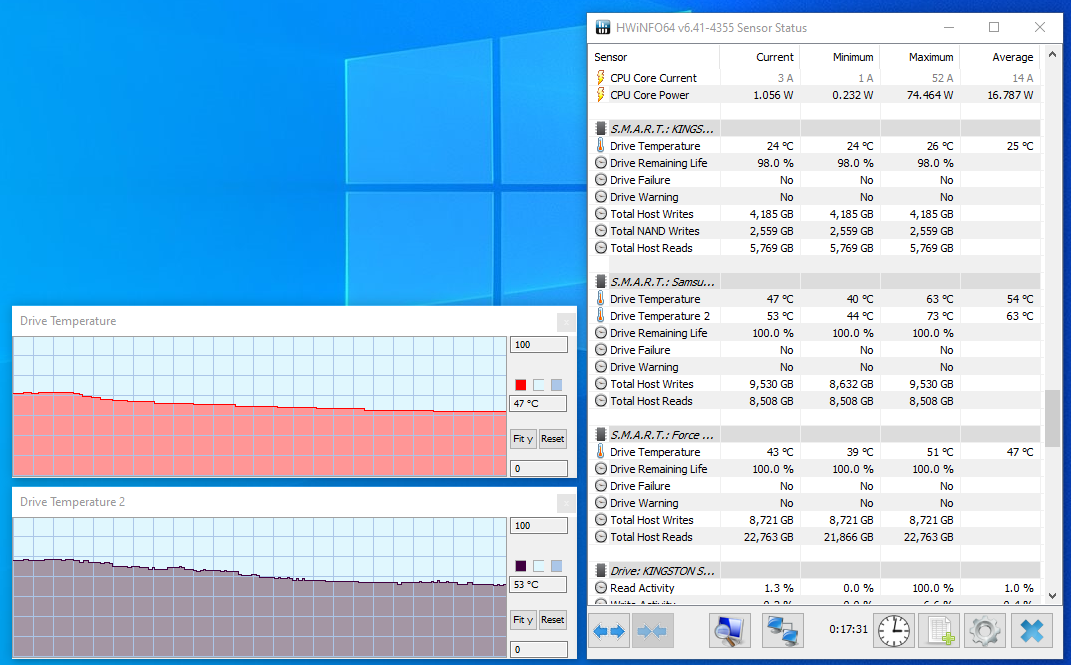Image resolution: width=1071 pixels, height=665 pixels.
Task: Select the Drive Temperature 2 sensor row
Action: pos(815,315)
